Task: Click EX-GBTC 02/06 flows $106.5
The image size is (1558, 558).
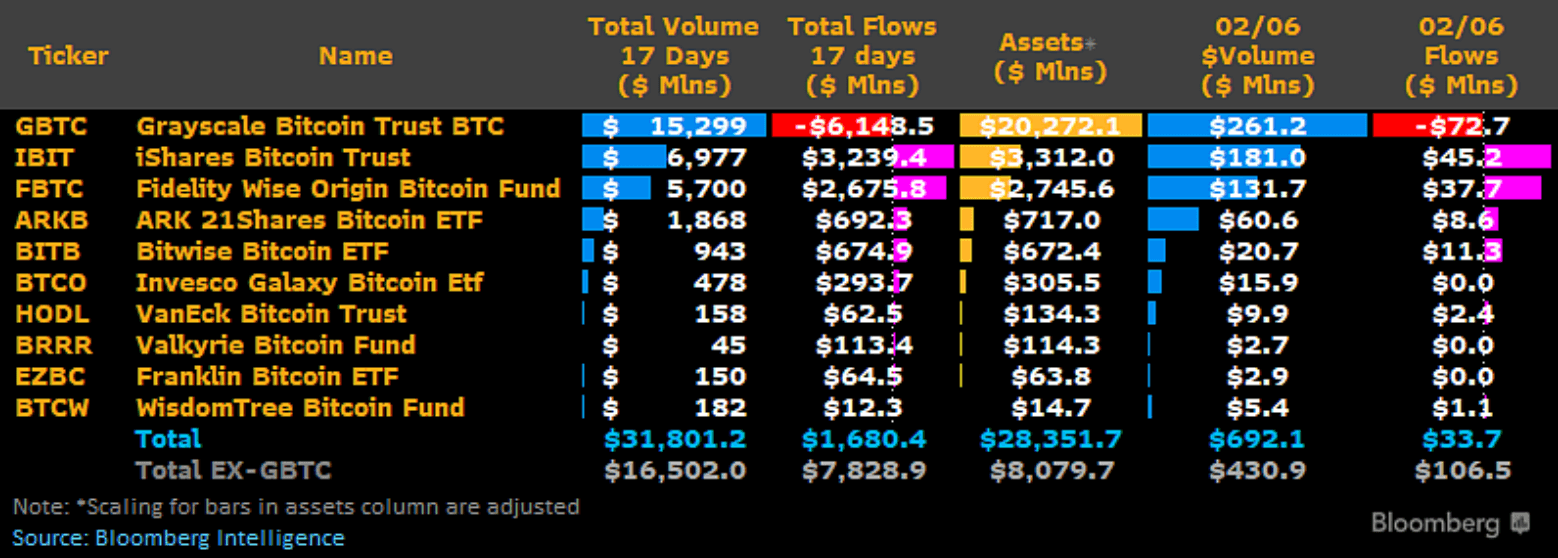Action: (1461, 470)
